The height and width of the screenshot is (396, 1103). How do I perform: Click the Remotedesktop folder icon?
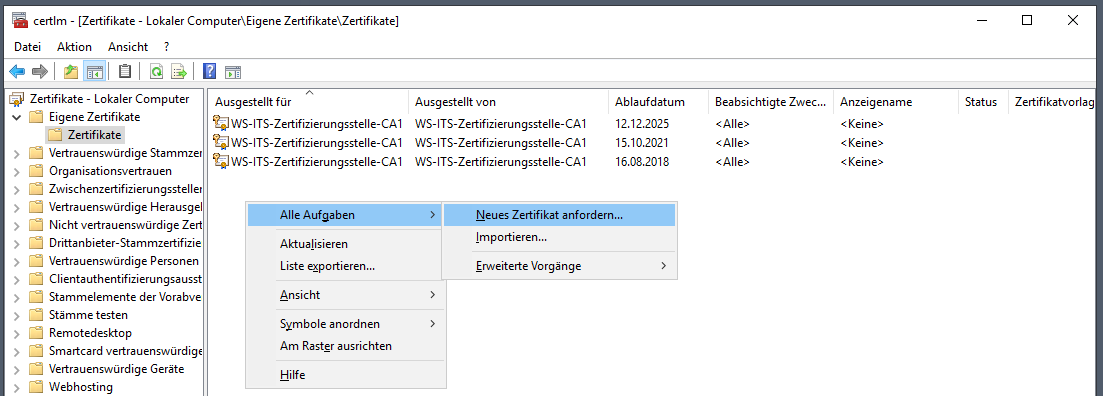tap(37, 333)
